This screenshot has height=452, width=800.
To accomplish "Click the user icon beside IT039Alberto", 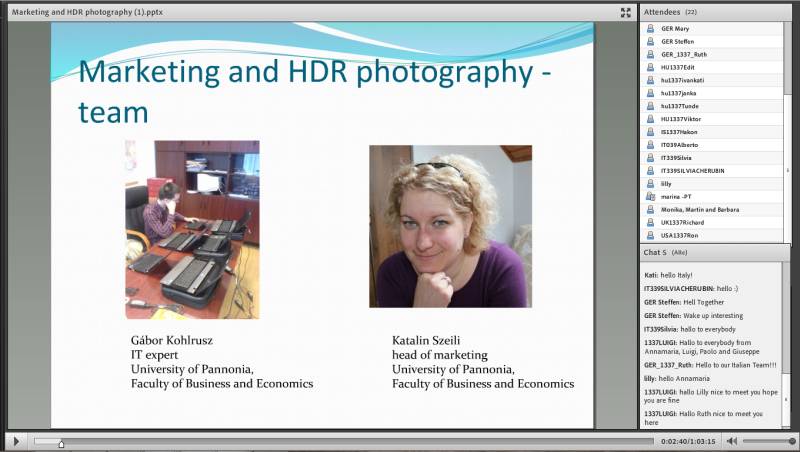I will pos(651,145).
